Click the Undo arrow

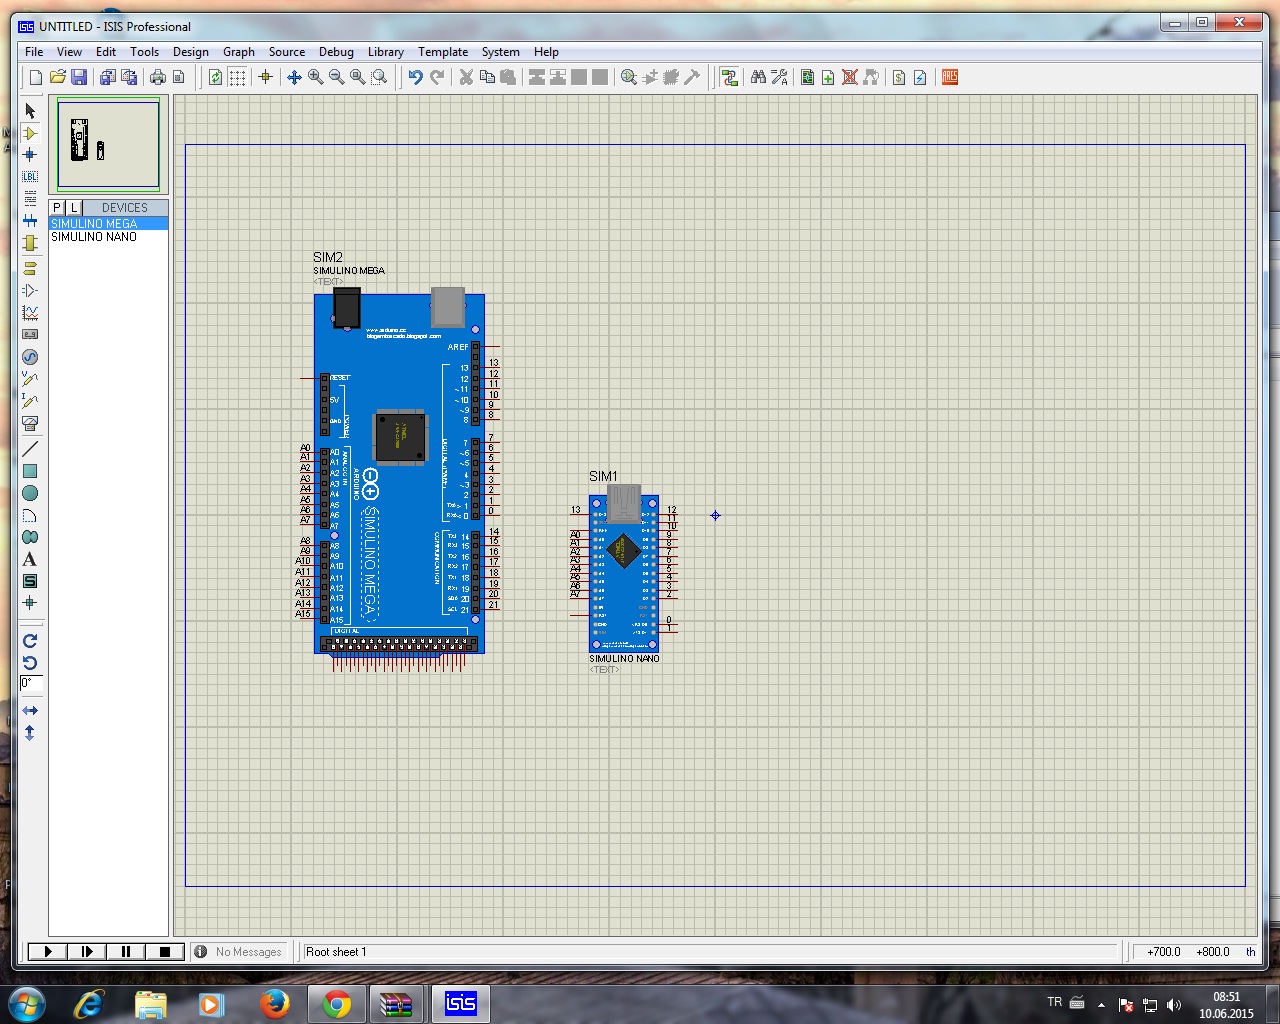pyautogui.click(x=415, y=77)
